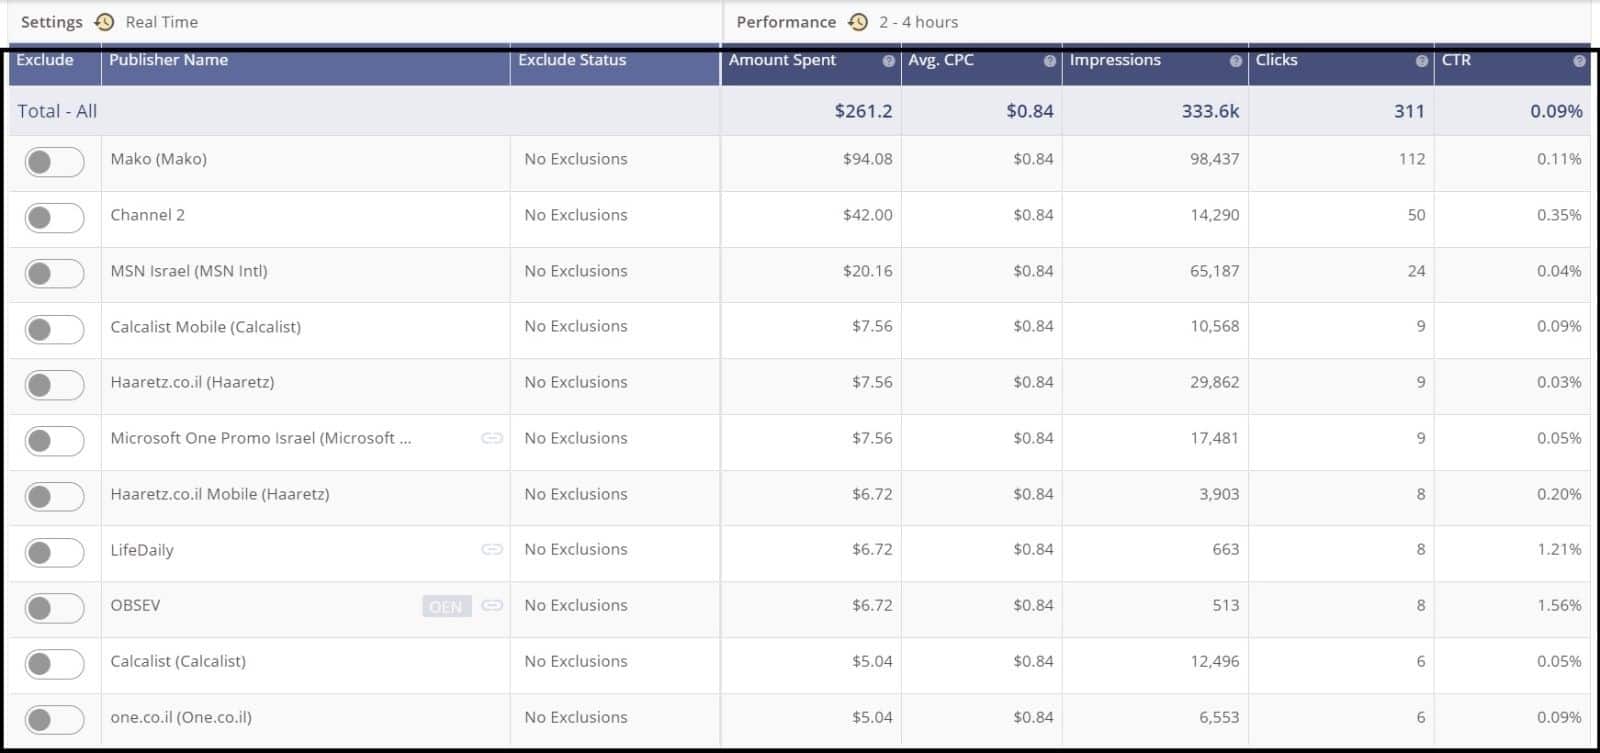
Task: Click Mako clicks value 112
Action: point(1412,159)
